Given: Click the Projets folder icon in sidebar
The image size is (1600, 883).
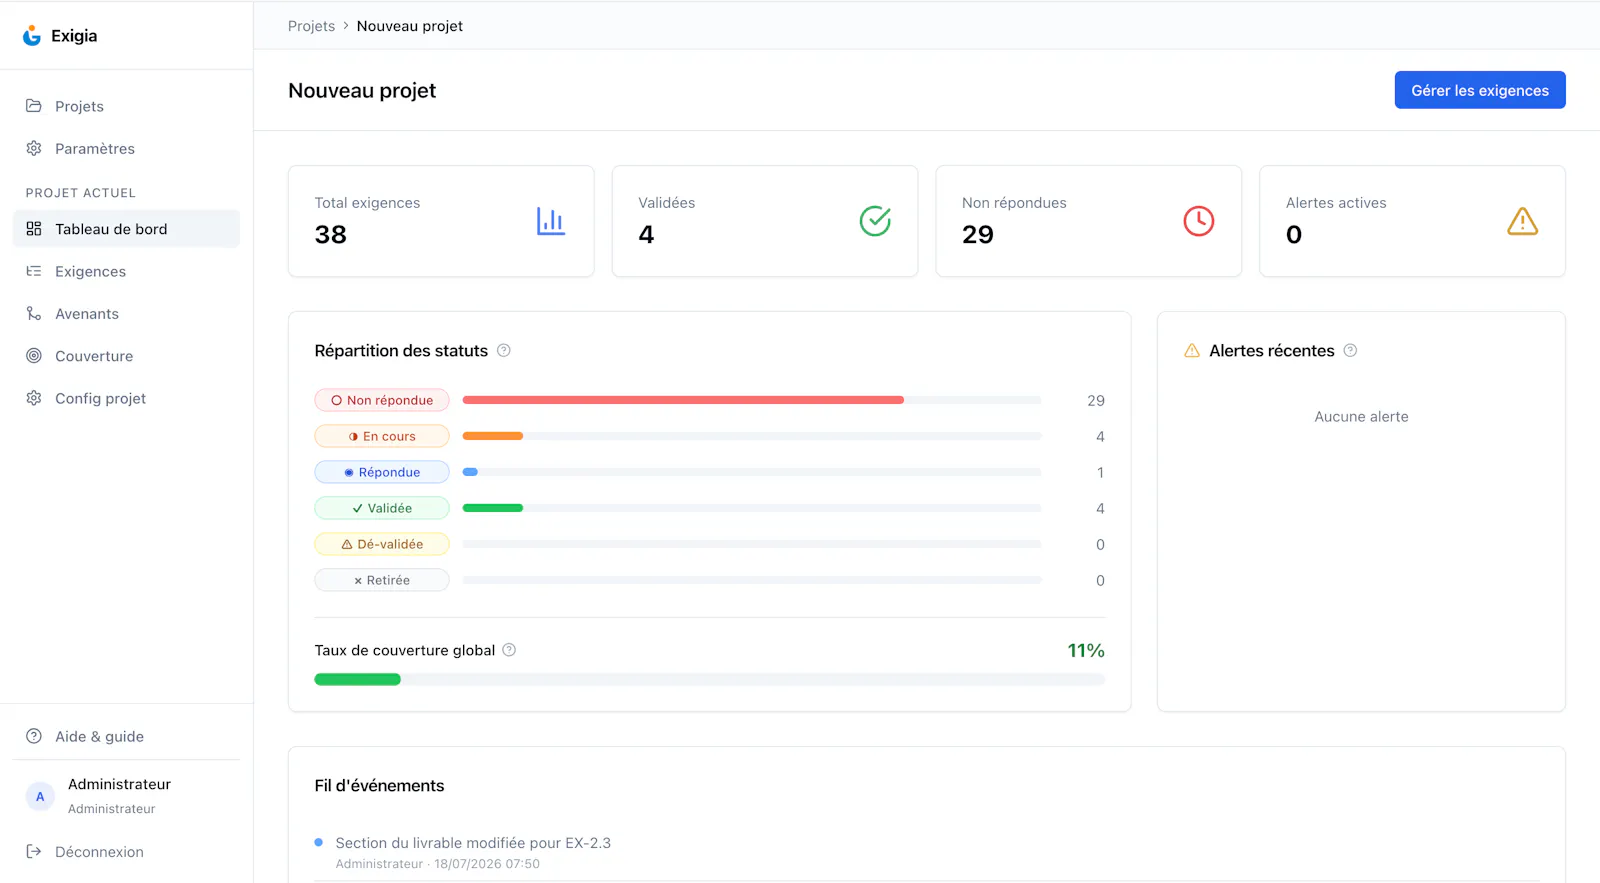Looking at the screenshot, I should 34,106.
